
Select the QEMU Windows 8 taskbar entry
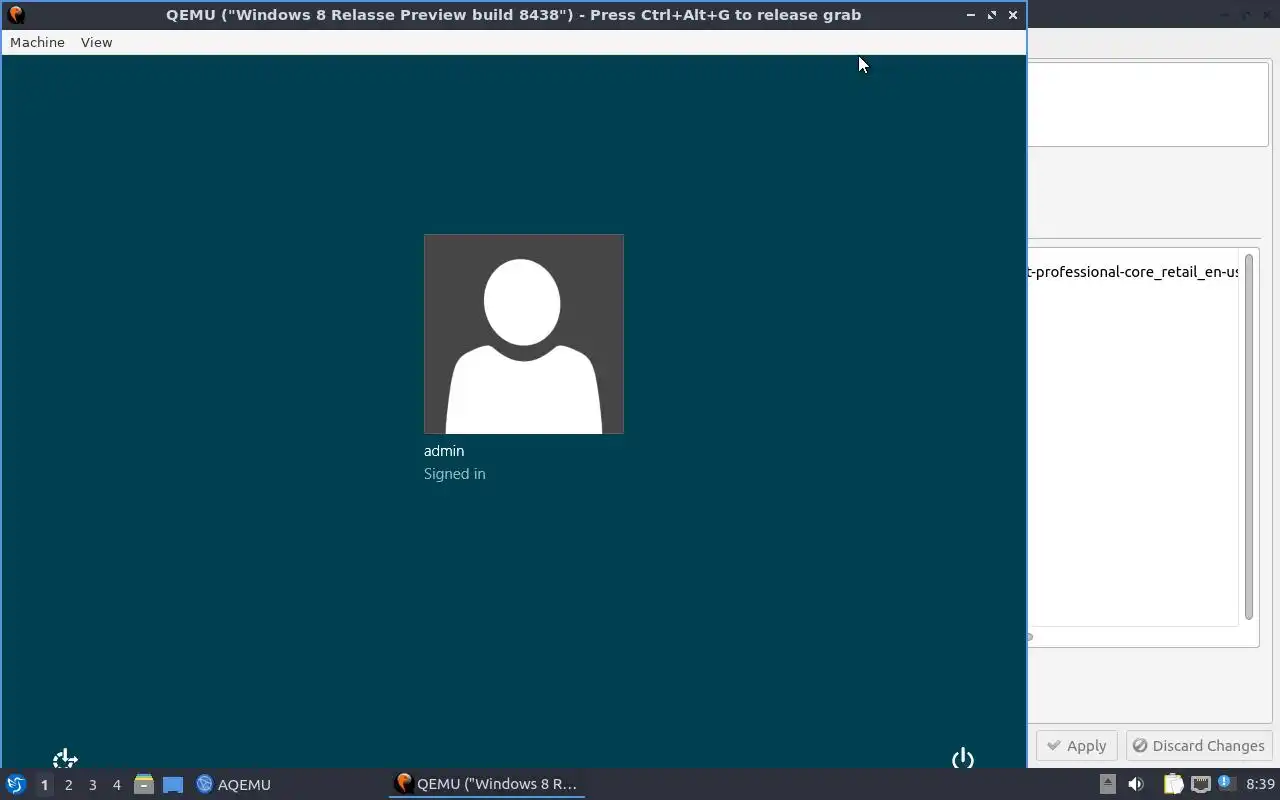487,784
